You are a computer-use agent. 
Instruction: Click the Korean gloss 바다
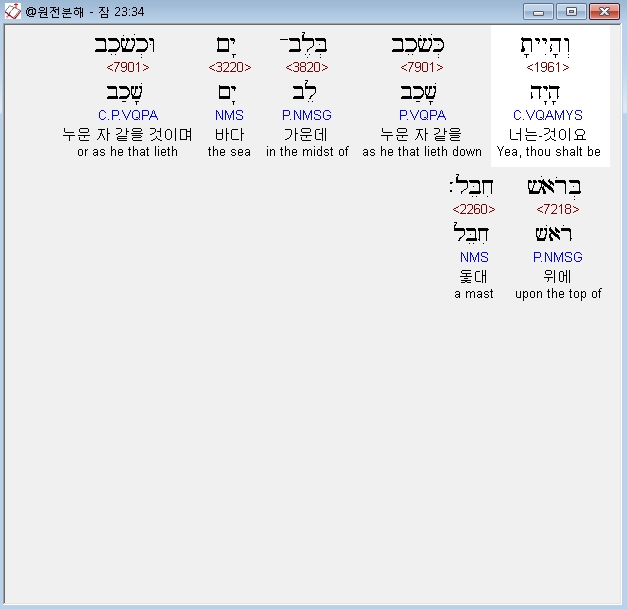tap(229, 134)
